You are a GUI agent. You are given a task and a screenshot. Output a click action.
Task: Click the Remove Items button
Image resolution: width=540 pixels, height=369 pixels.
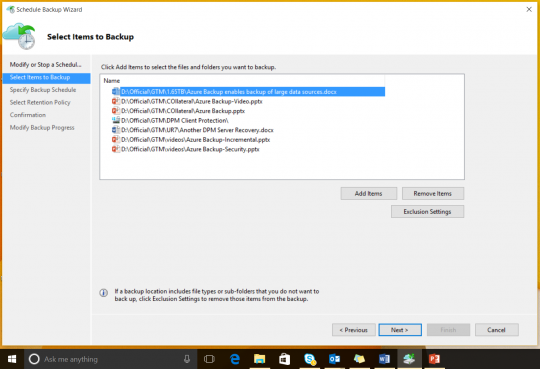coord(433,194)
